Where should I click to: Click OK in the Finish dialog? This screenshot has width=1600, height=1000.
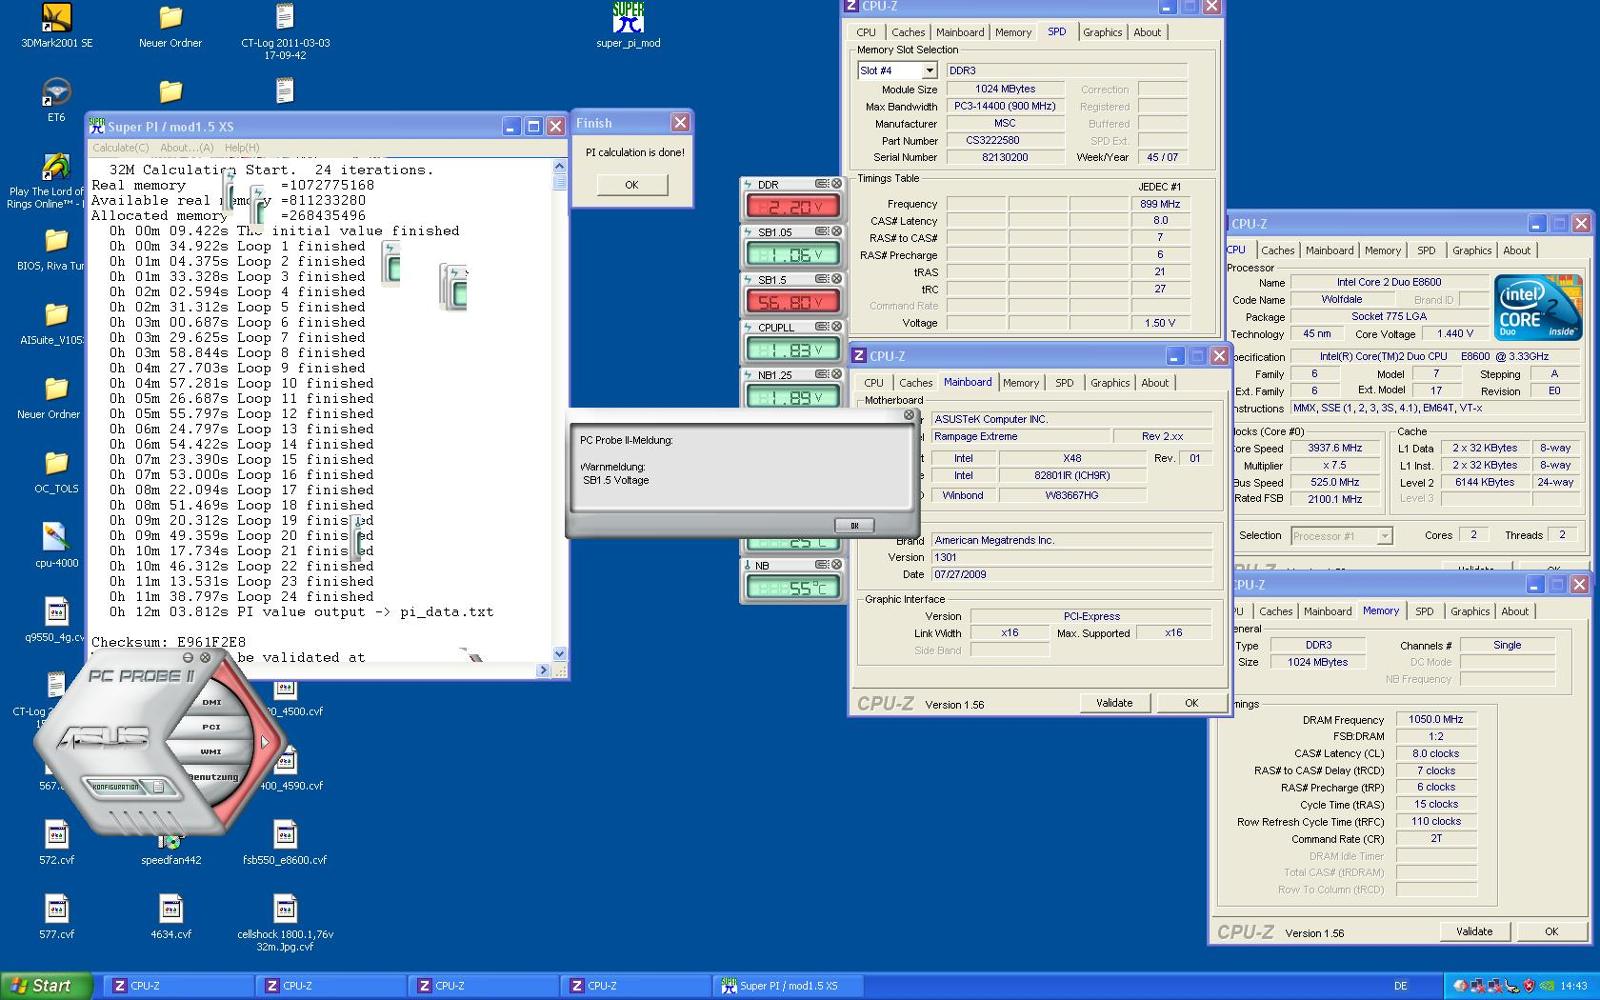click(631, 185)
